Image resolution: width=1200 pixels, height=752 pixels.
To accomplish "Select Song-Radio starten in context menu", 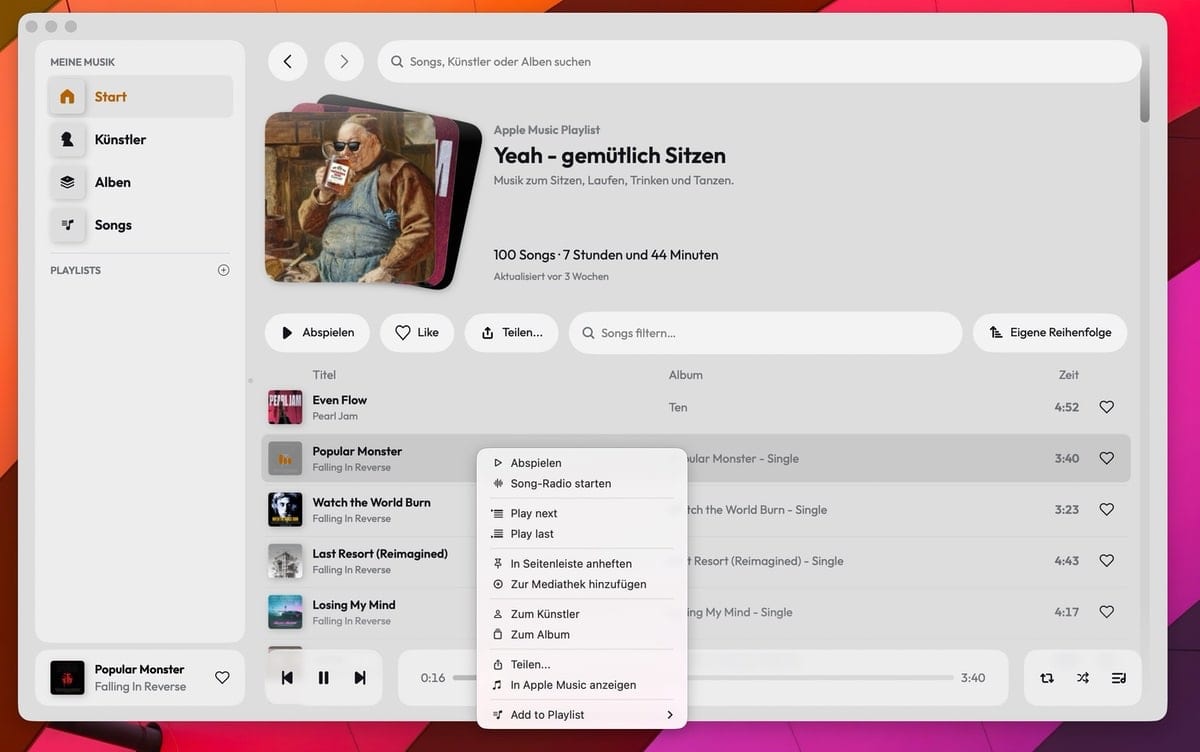I will [x=560, y=484].
